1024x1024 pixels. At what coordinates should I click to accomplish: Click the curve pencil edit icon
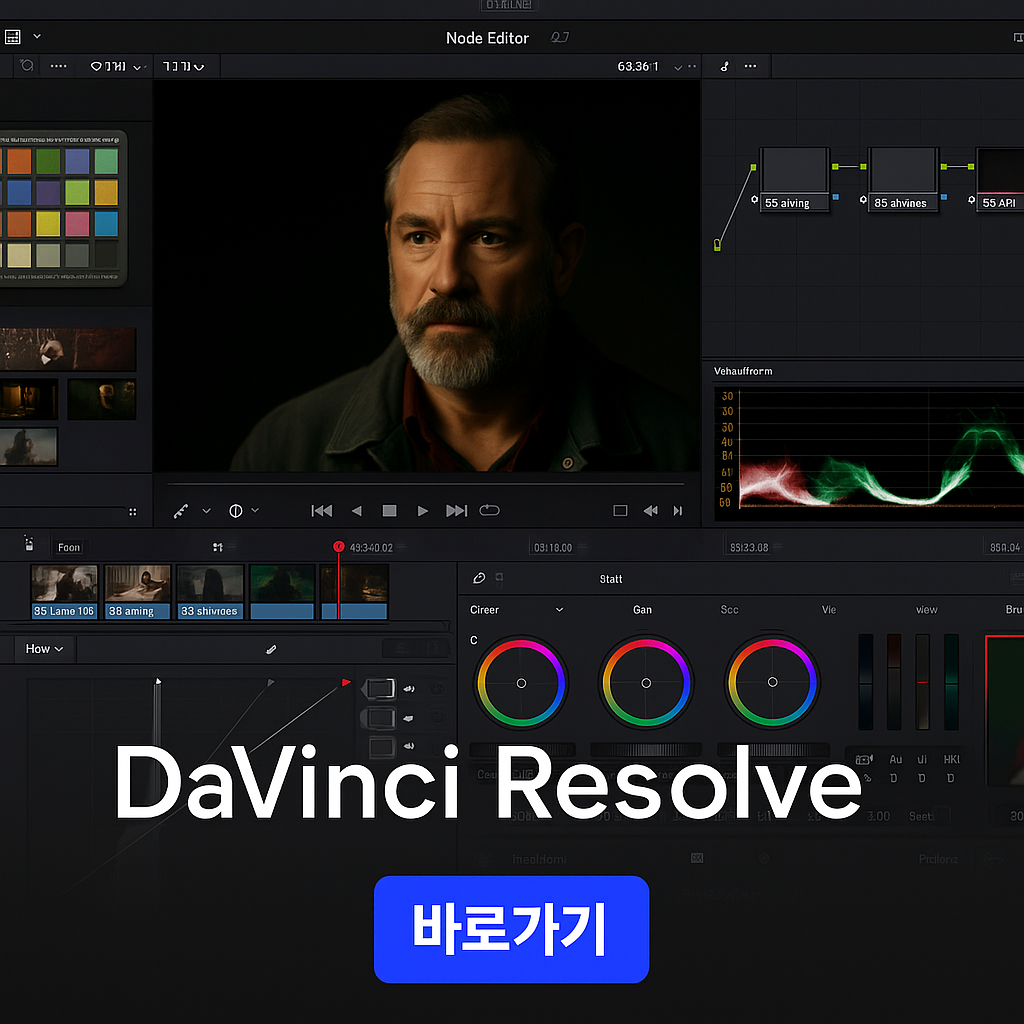pyautogui.click(x=271, y=649)
